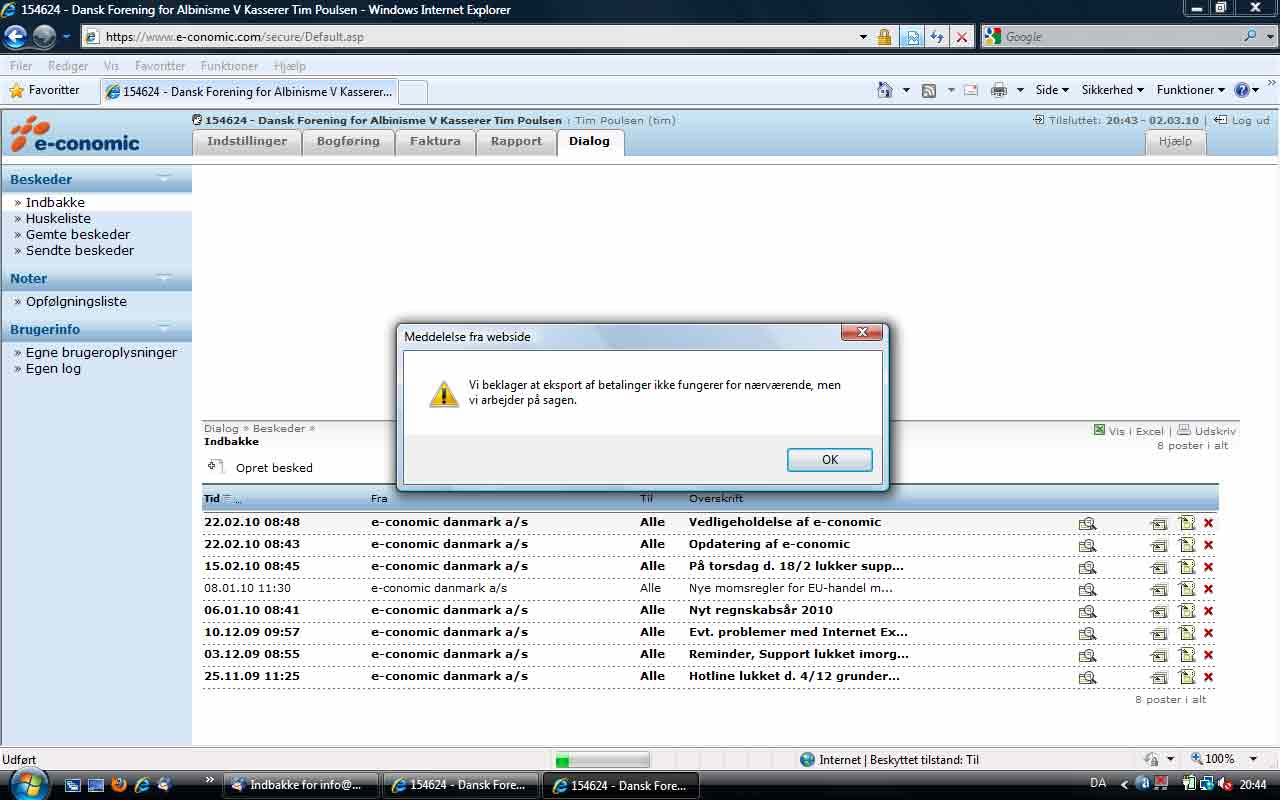Screen dimensions: 1280x800
Task: Delete the Nyt regnskabsår 2010 message
Action: [x=1208, y=611]
